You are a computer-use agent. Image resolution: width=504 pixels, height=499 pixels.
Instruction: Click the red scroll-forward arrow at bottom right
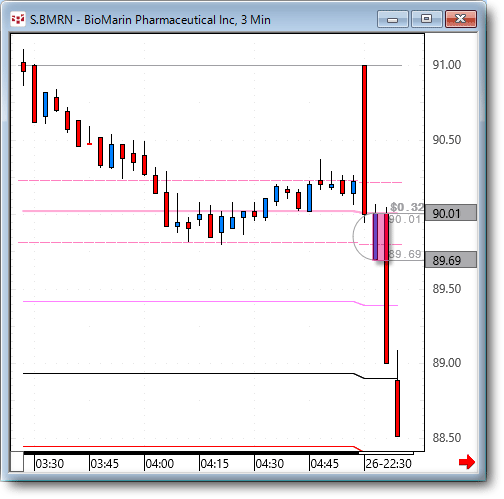(467, 462)
